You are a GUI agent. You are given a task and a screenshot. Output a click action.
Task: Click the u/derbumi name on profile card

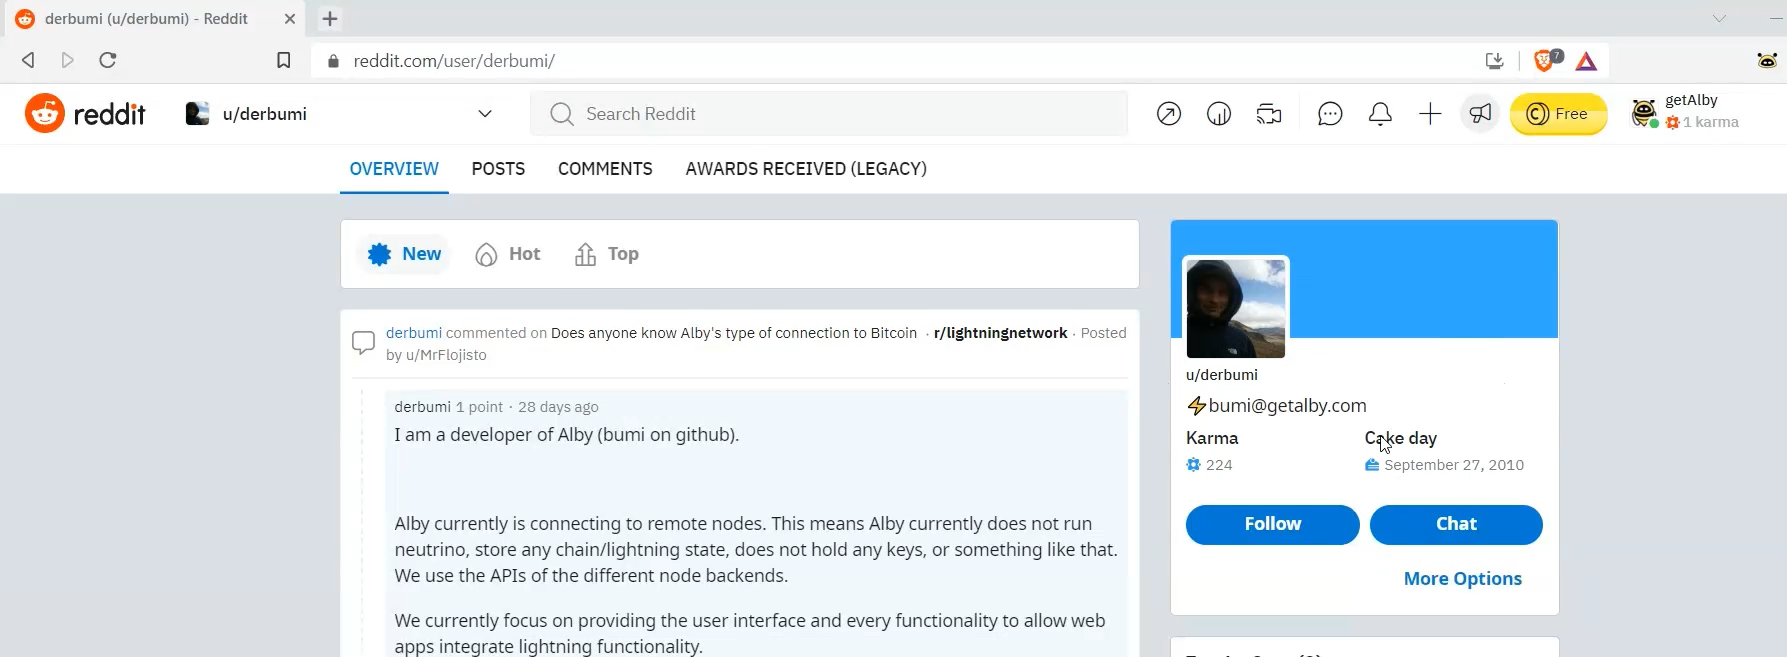click(1222, 375)
